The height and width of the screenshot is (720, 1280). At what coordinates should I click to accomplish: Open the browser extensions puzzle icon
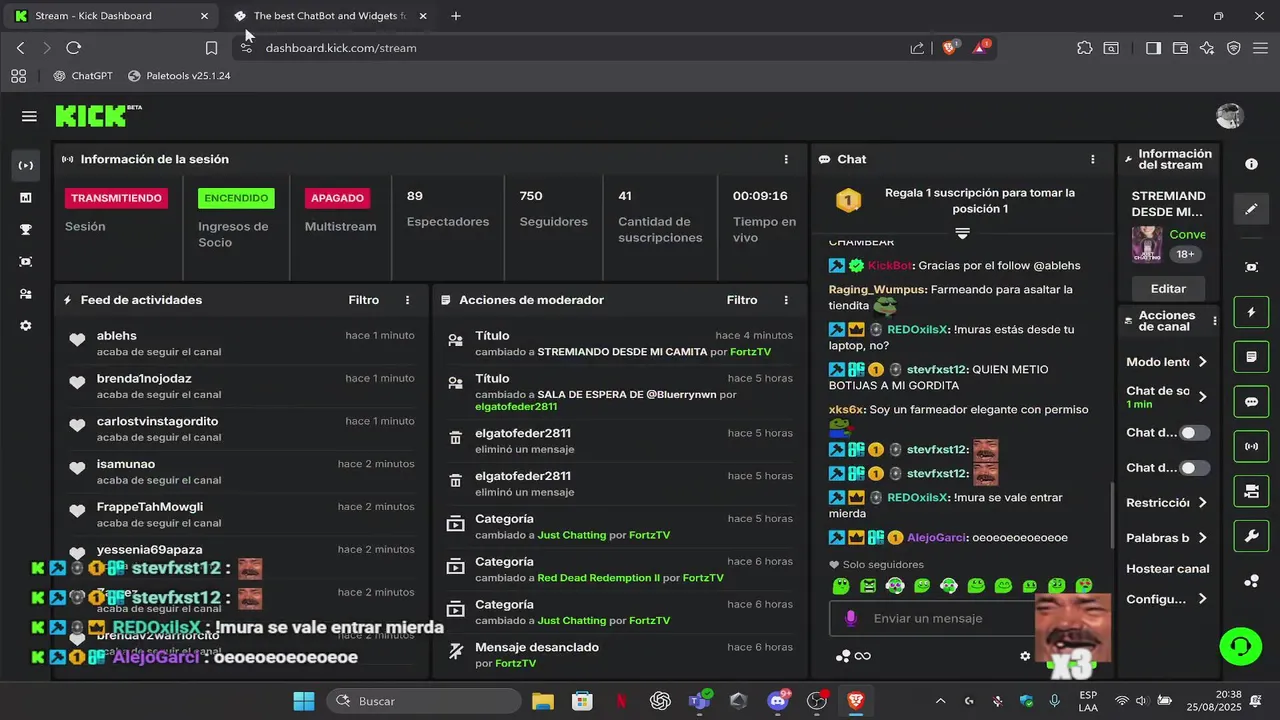click(1084, 47)
